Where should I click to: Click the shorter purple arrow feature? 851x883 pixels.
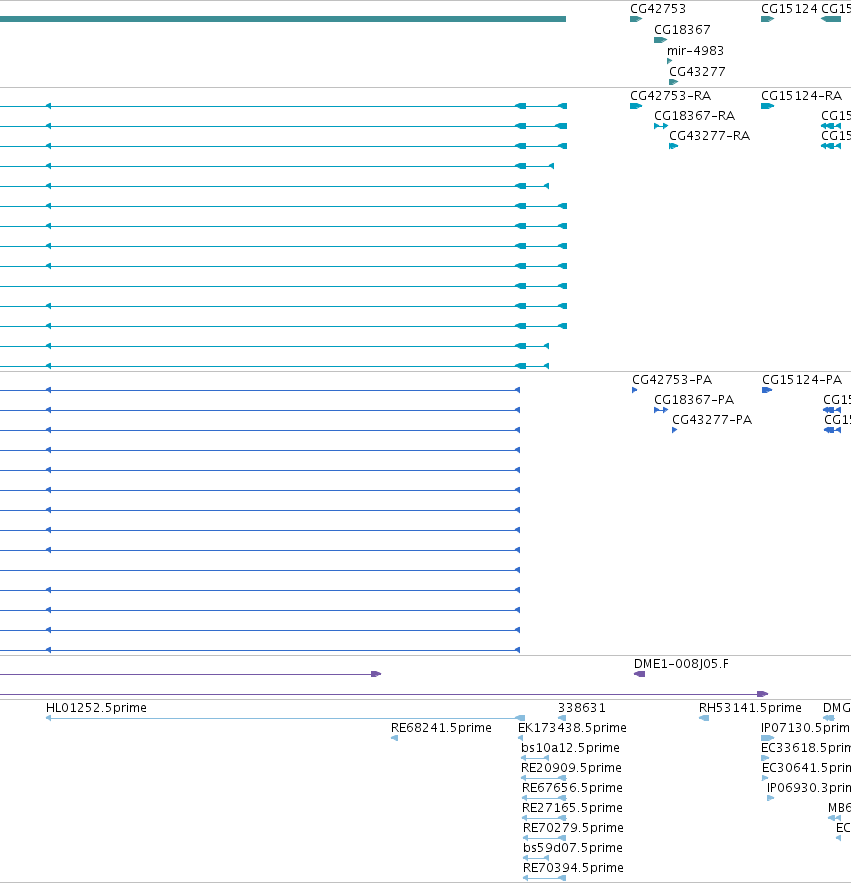(x=190, y=674)
